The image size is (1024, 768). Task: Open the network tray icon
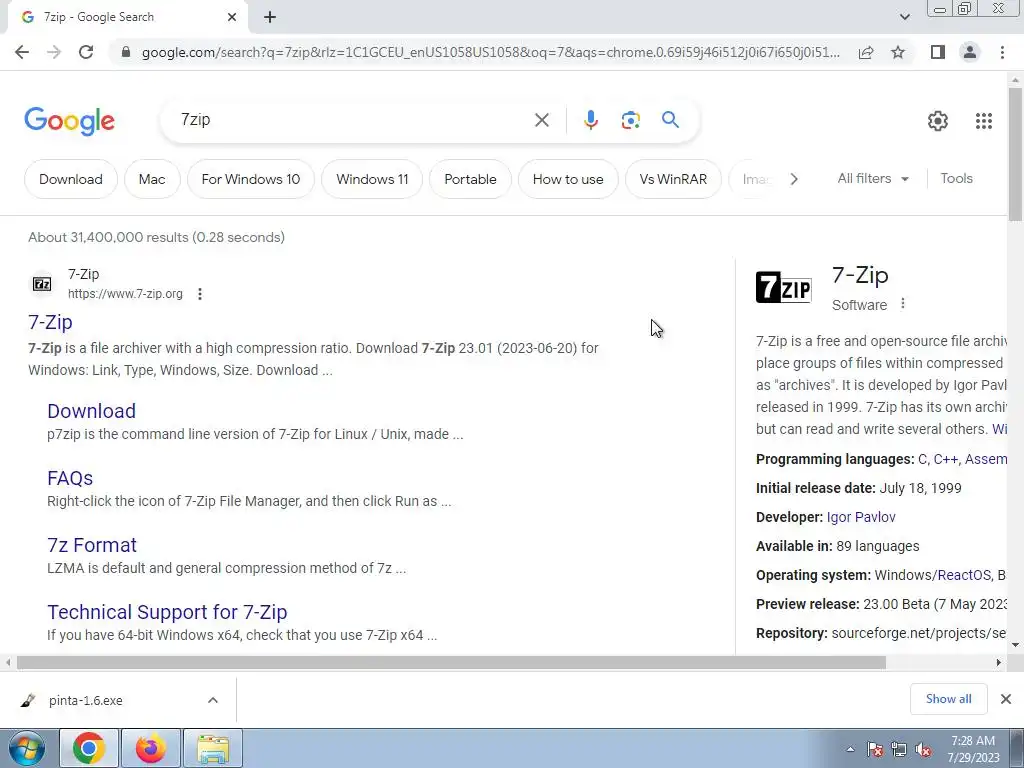pyautogui.click(x=899, y=750)
